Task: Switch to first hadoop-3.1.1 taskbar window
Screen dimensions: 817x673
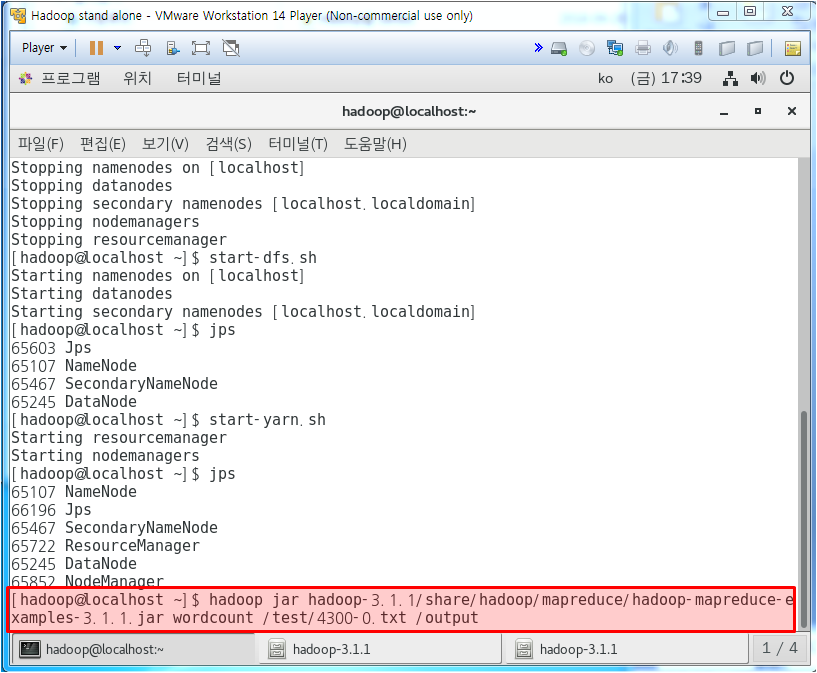Action: coord(379,649)
